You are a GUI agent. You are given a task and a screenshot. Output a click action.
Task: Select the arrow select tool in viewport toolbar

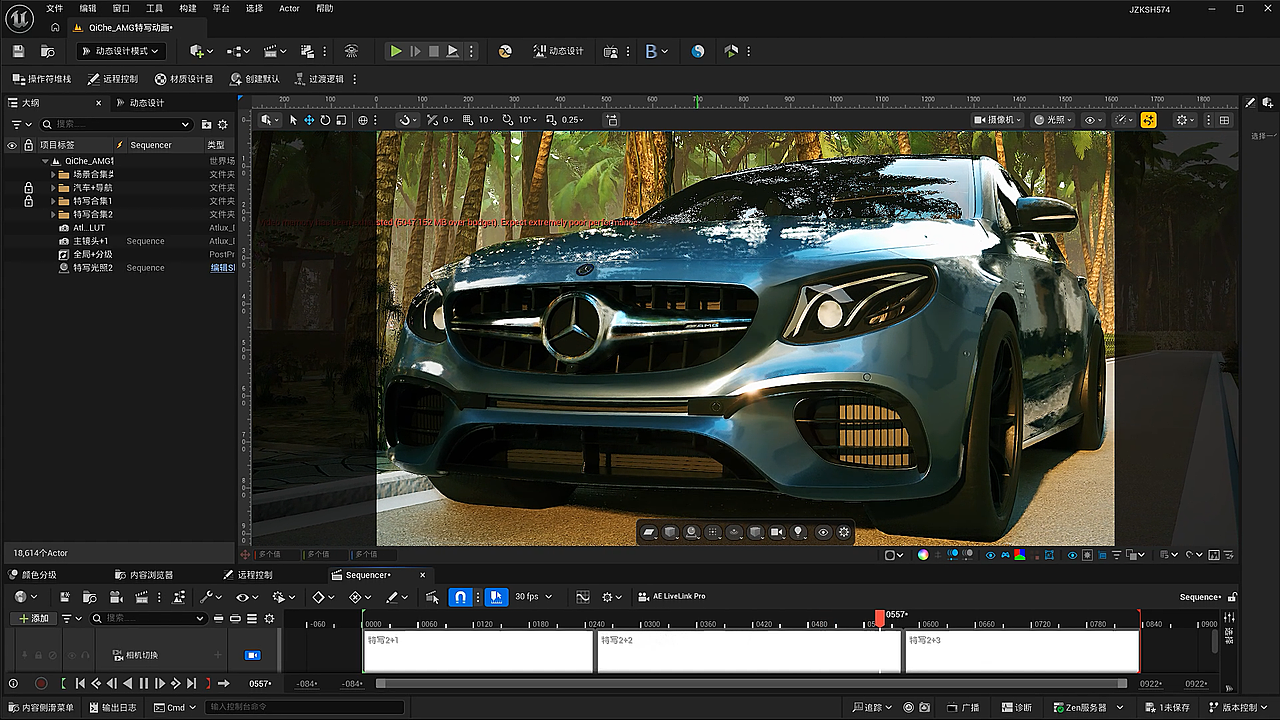click(x=293, y=120)
